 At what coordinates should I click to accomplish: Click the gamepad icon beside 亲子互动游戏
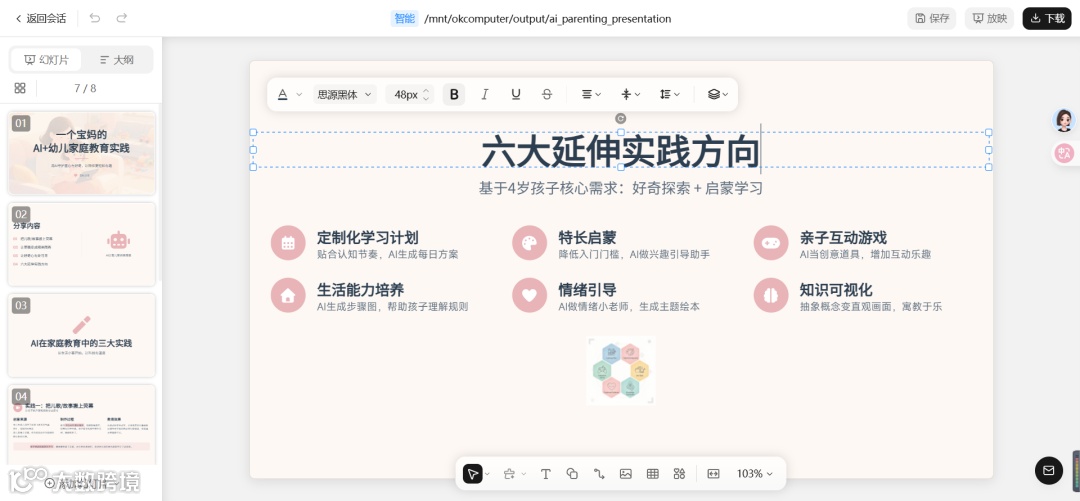(771, 243)
